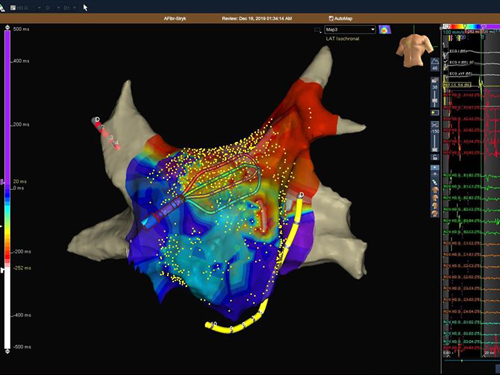Click the first torso view preset icon

click(x=435, y=190)
